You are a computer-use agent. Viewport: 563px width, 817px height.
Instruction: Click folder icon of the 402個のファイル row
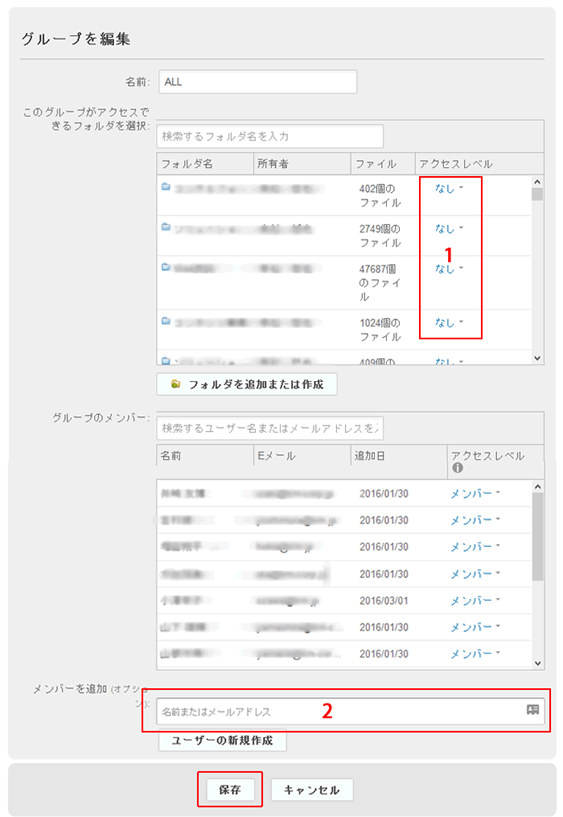[x=166, y=187]
